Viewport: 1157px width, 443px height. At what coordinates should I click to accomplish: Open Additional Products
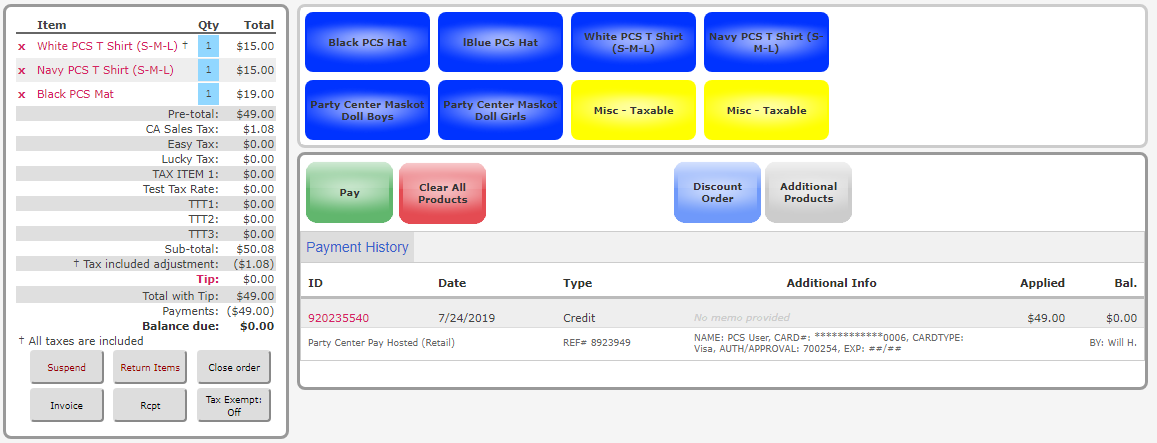[808, 193]
